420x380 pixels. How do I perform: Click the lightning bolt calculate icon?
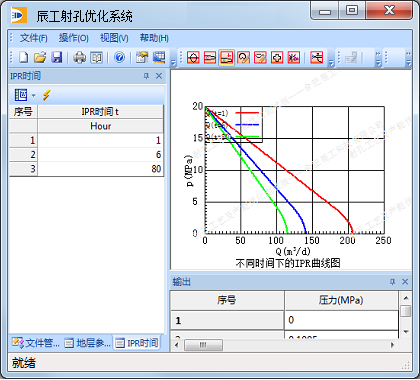click(x=46, y=95)
